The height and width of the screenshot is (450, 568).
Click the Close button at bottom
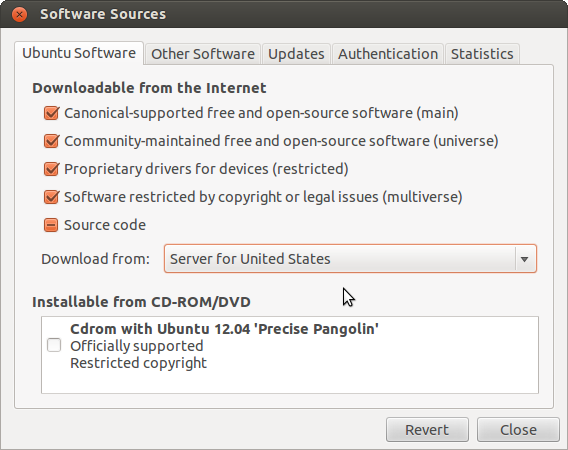click(x=518, y=430)
